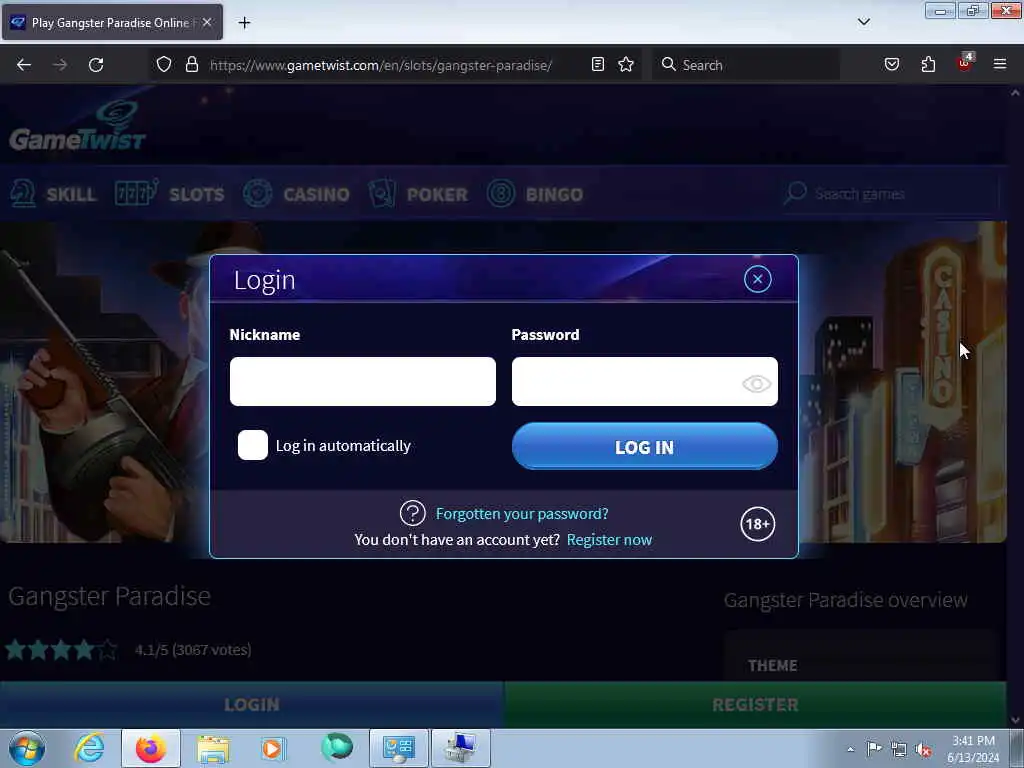The height and width of the screenshot is (768, 1024).
Task: Click the muted volume tray icon
Action: [x=923, y=749]
